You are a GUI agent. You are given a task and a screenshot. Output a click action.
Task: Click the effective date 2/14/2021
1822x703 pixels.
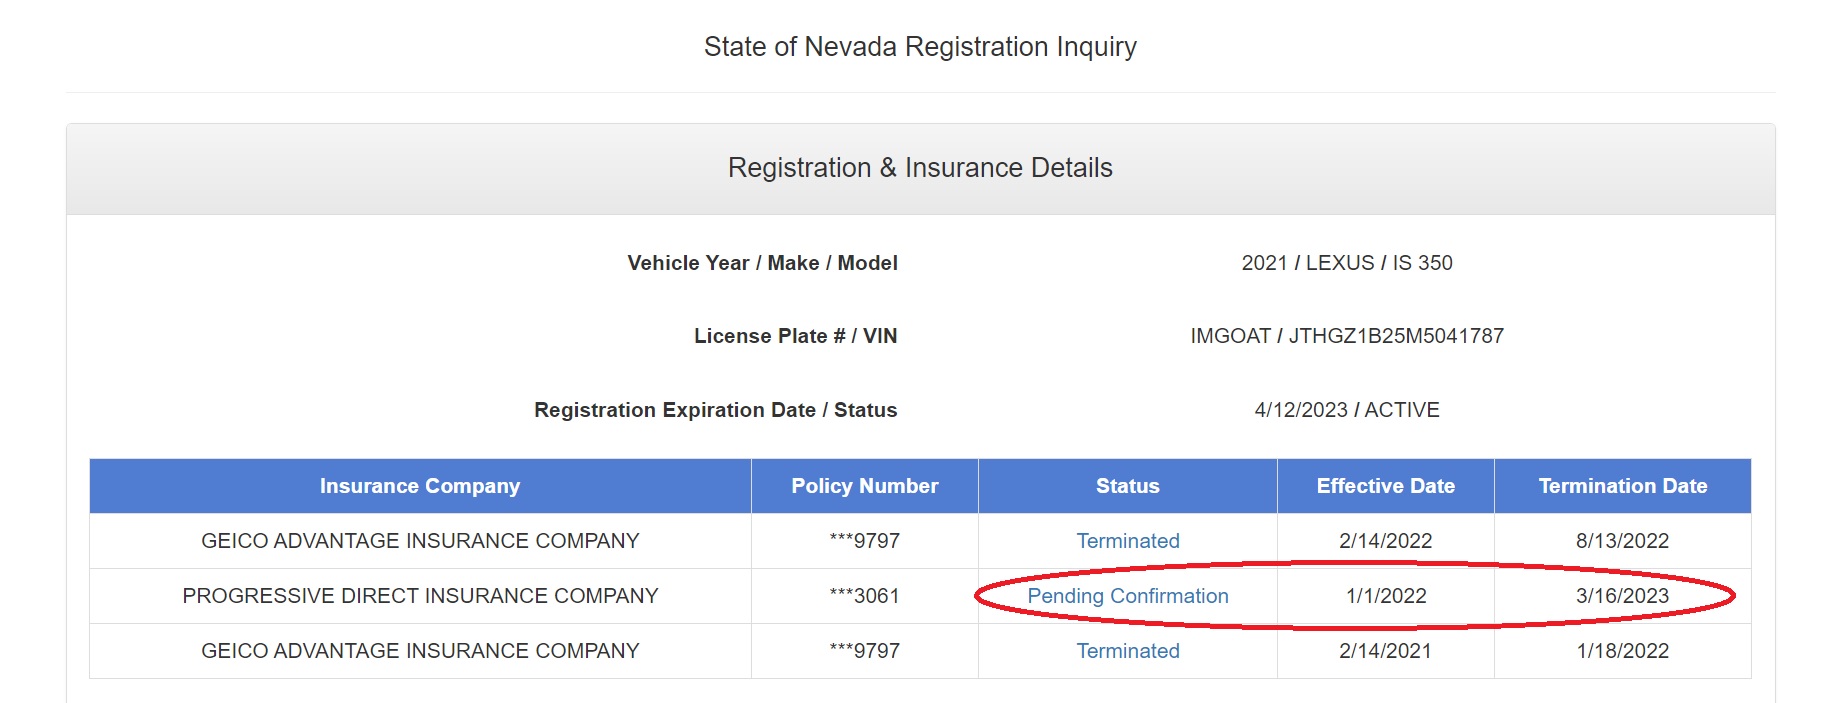coord(1385,651)
